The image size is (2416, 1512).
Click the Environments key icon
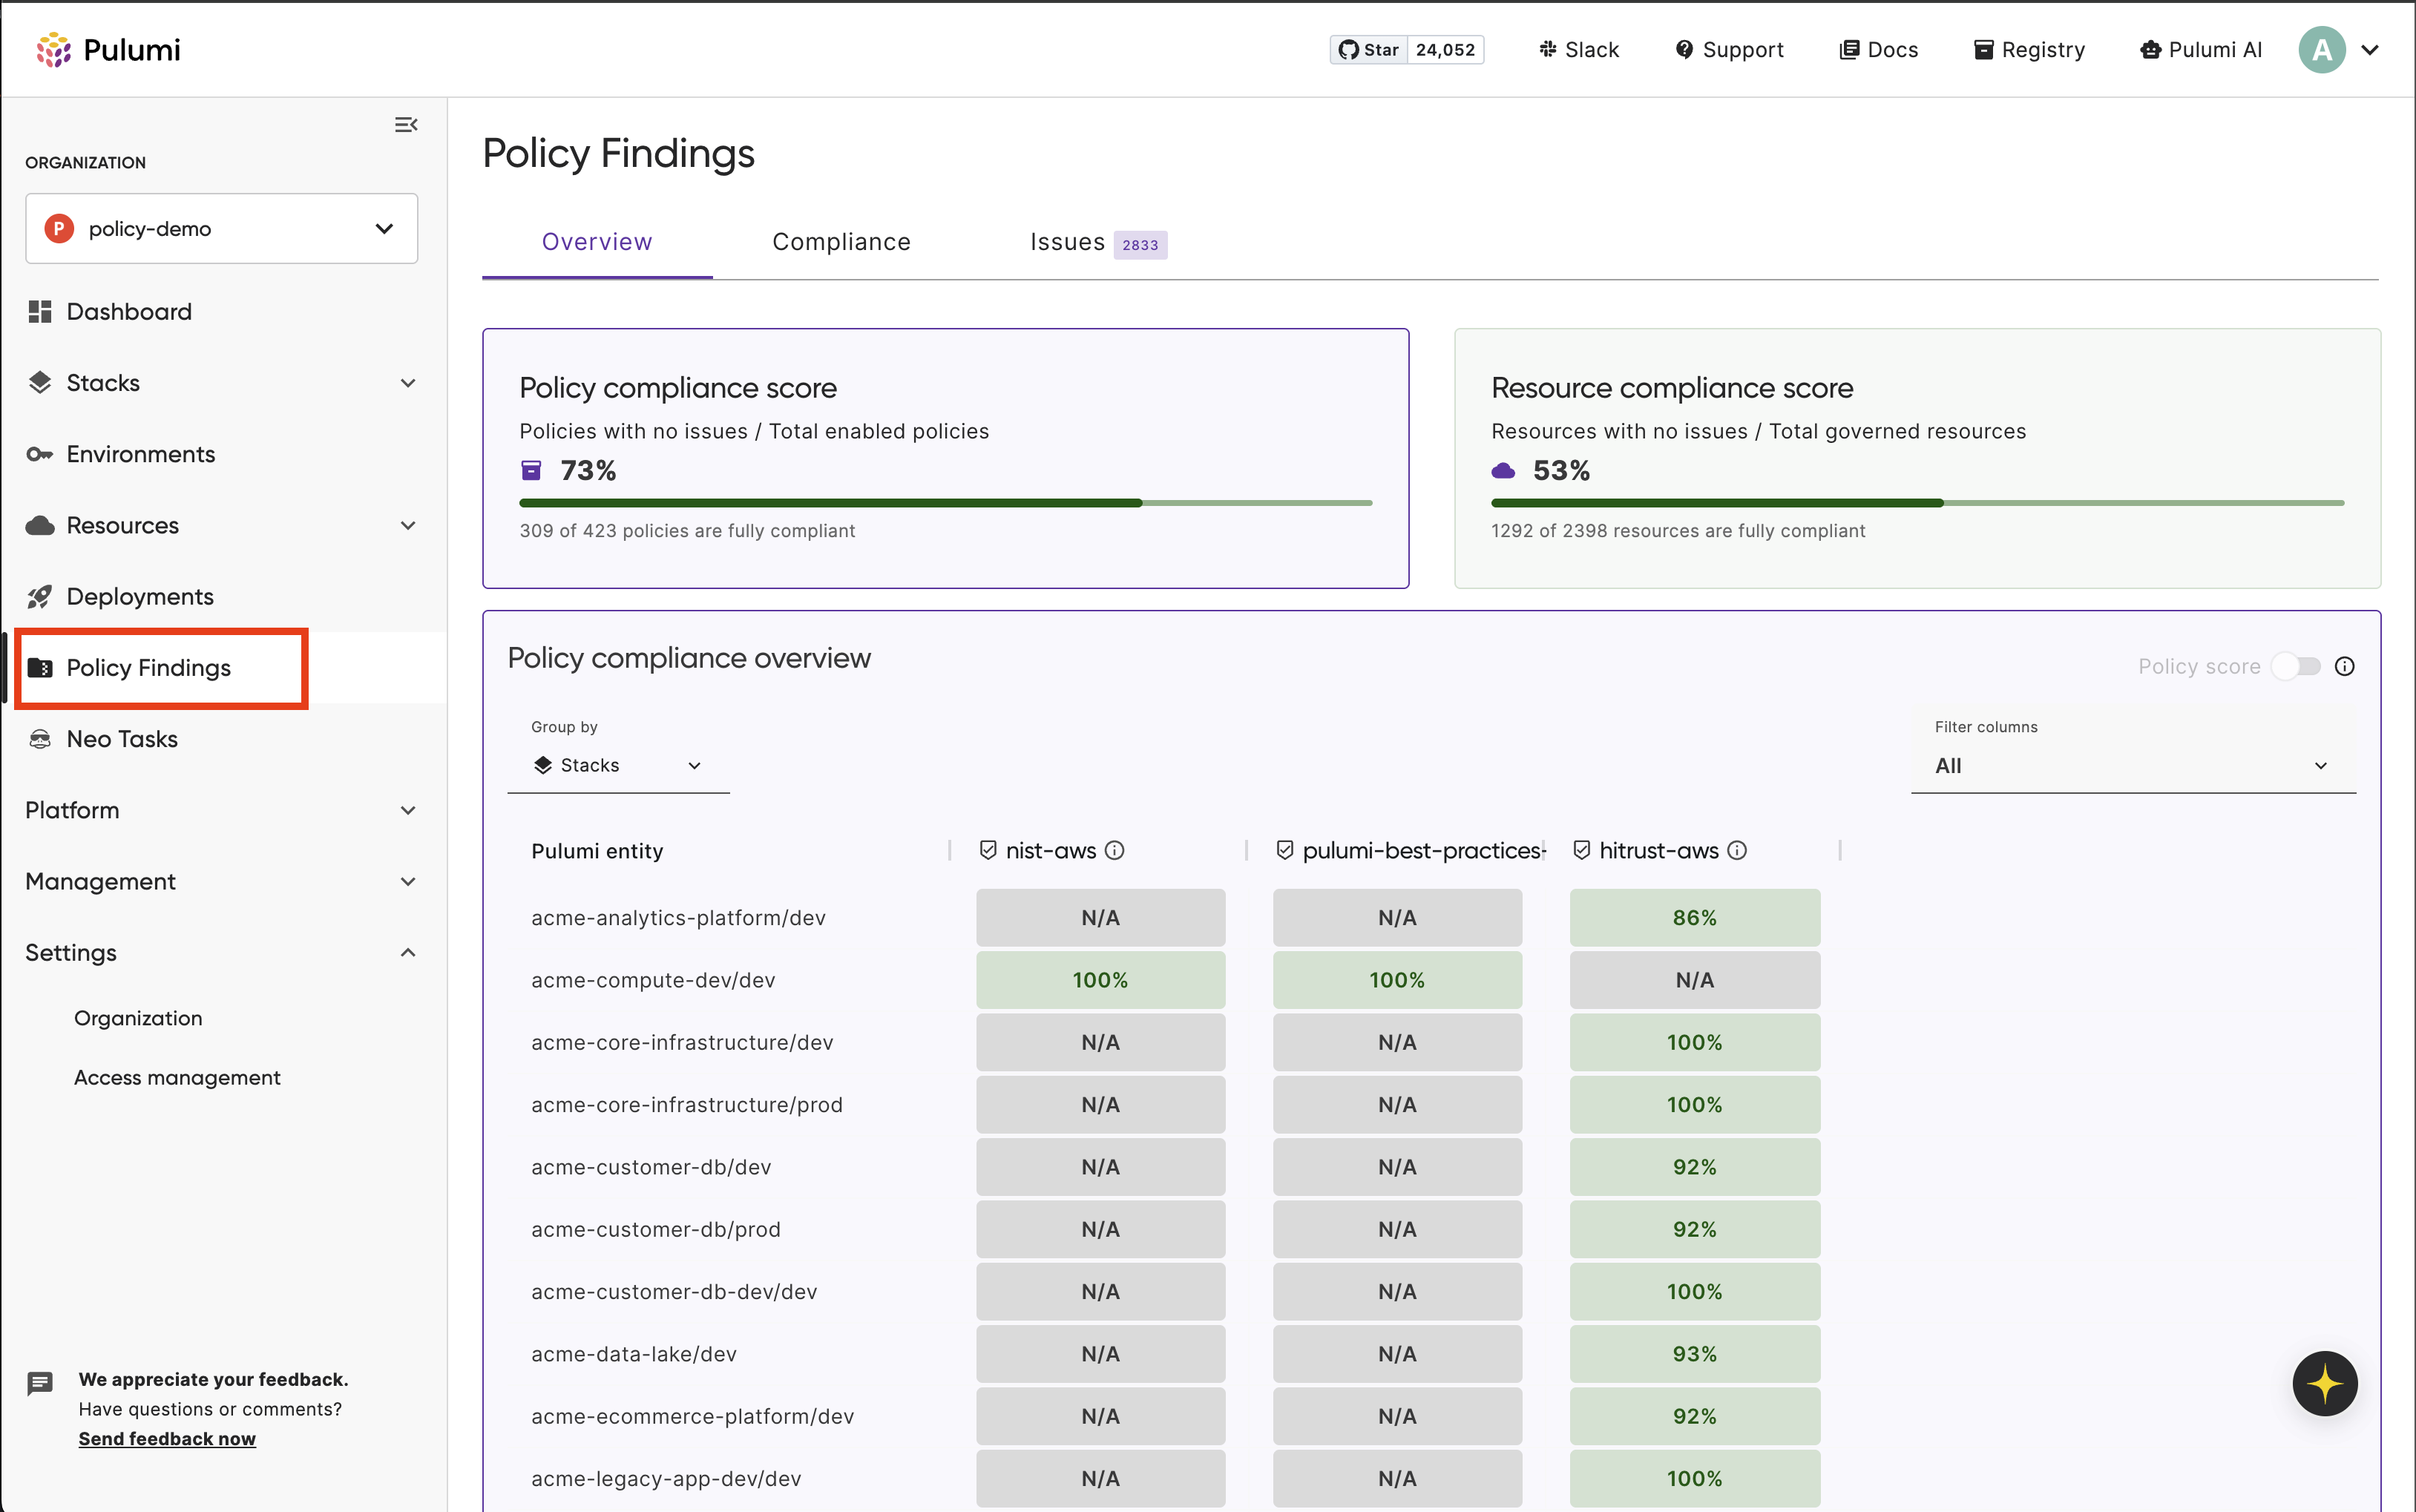click(x=40, y=454)
